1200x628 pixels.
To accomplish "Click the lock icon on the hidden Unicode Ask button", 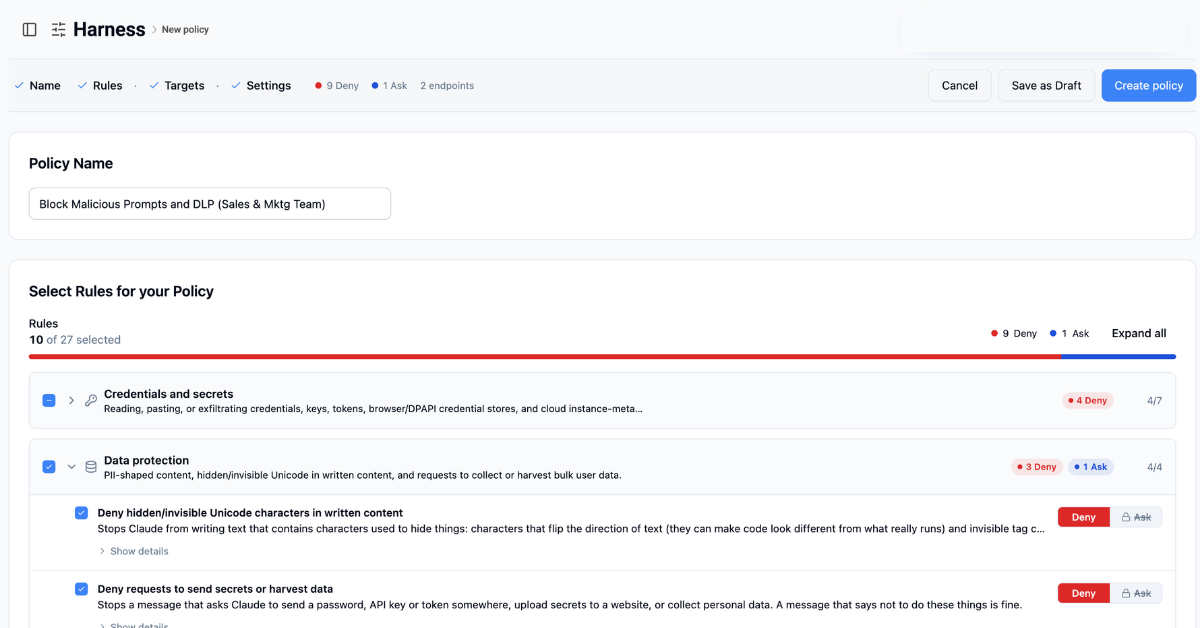I will [1126, 517].
